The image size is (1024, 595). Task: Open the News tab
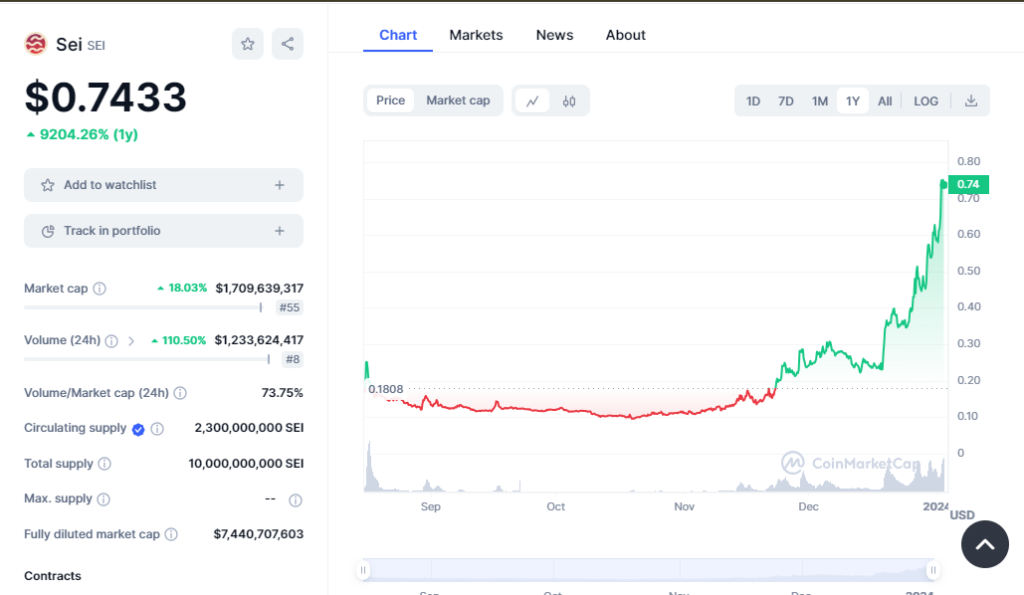pos(554,35)
